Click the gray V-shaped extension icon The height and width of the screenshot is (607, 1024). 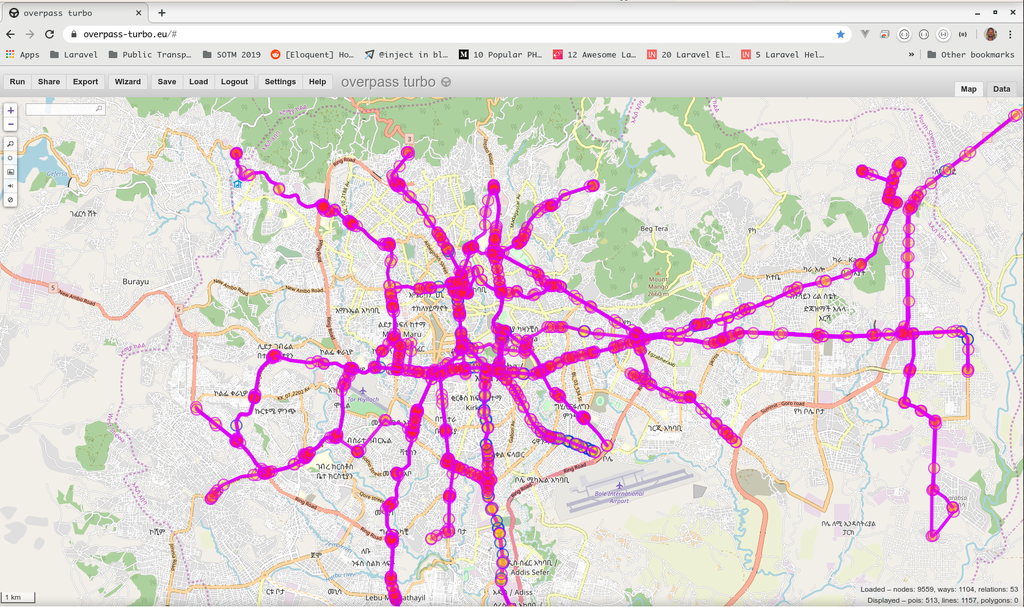point(865,34)
